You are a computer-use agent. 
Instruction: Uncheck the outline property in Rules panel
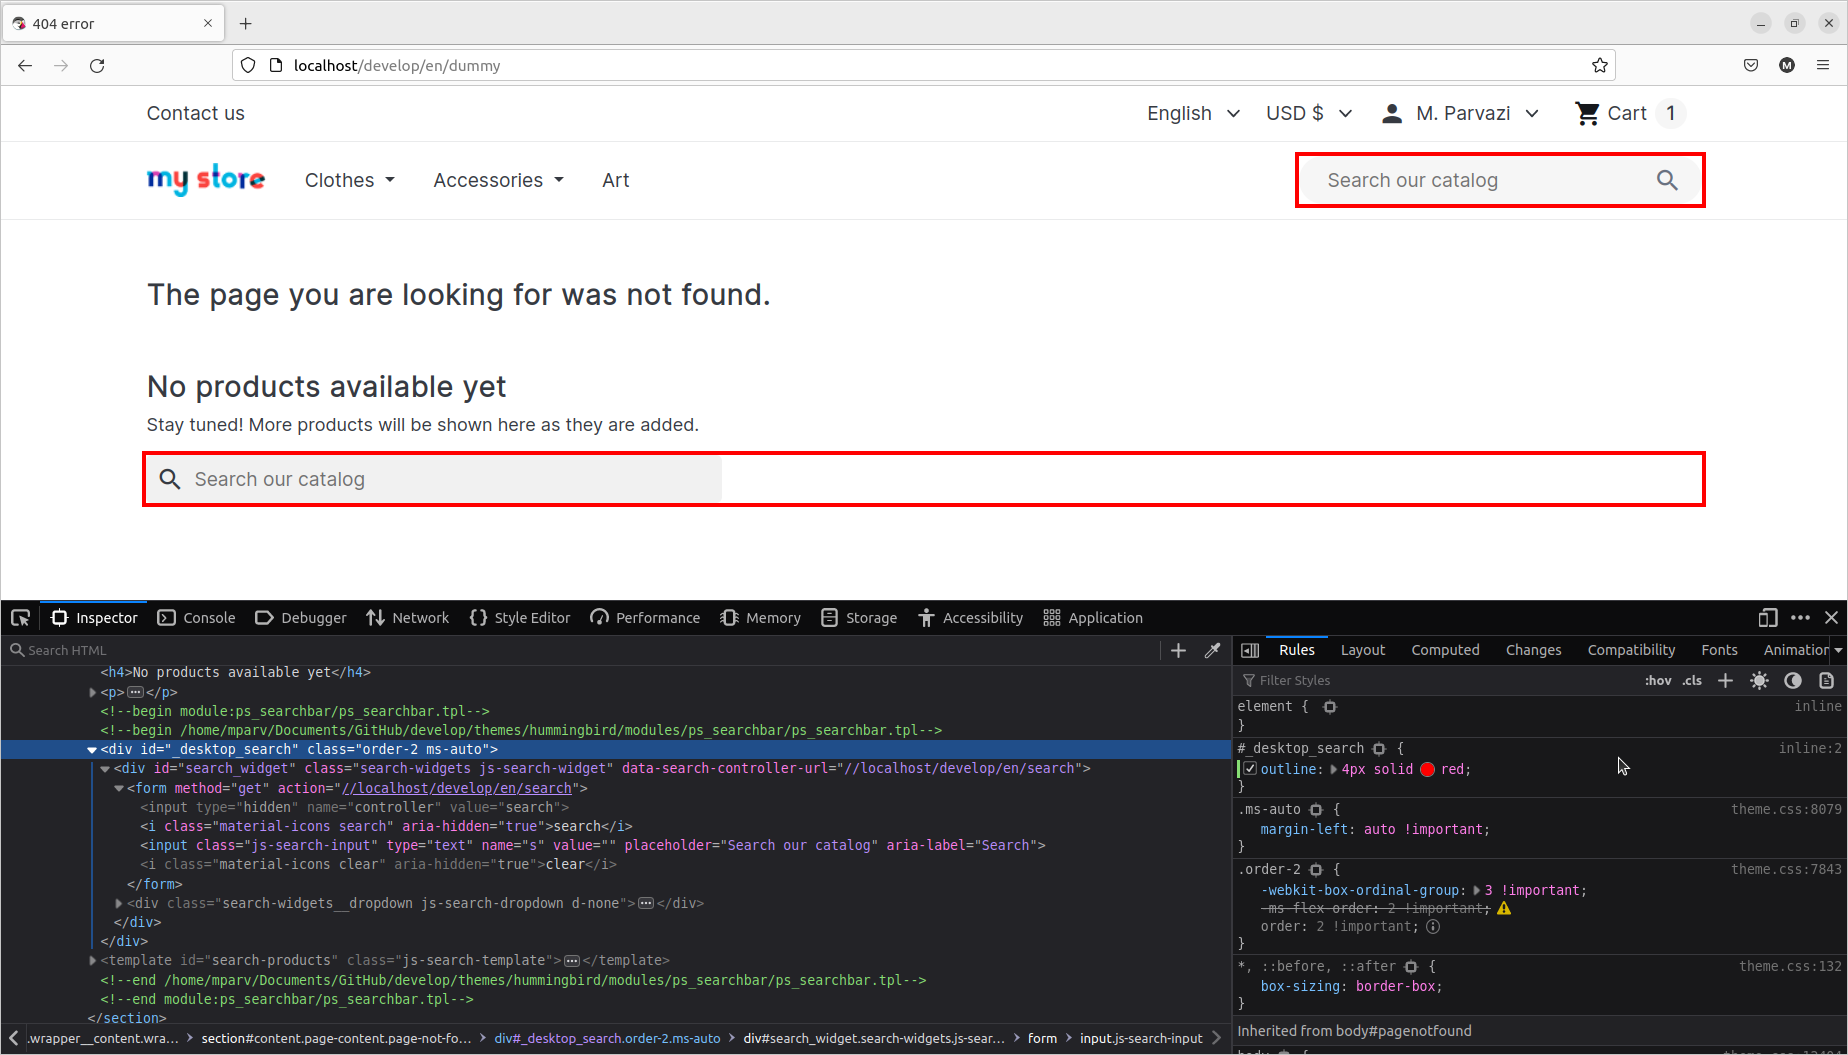coord(1250,768)
